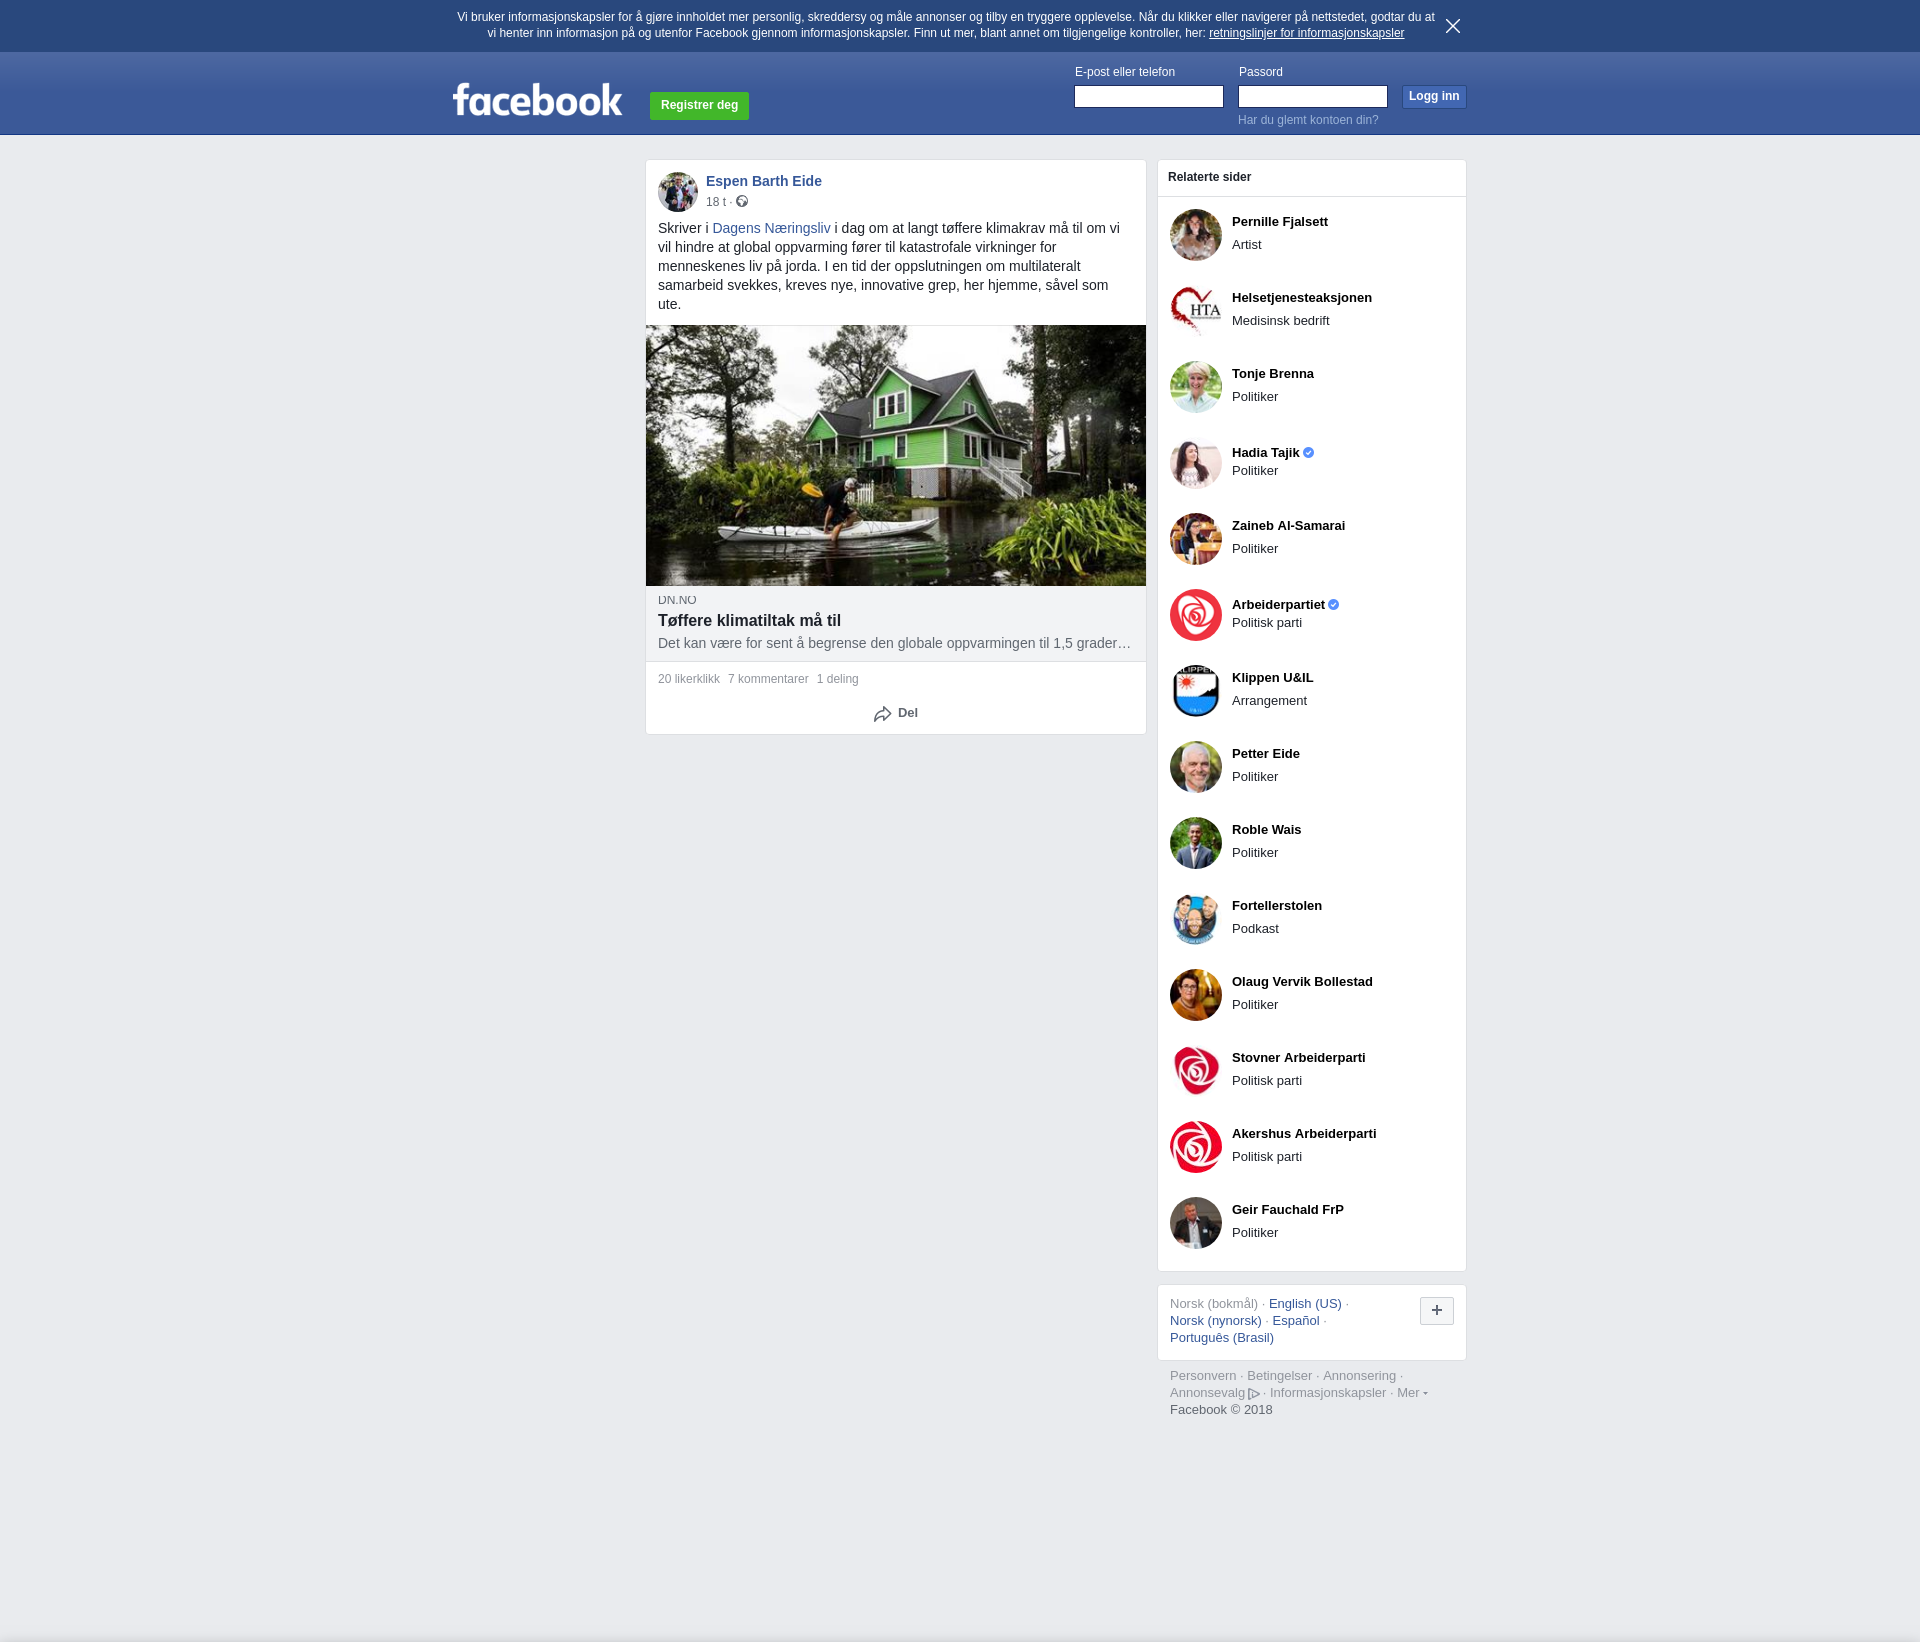Open Stovner Arbeiderparti page name
The height and width of the screenshot is (1642, 1920).
(1299, 1058)
